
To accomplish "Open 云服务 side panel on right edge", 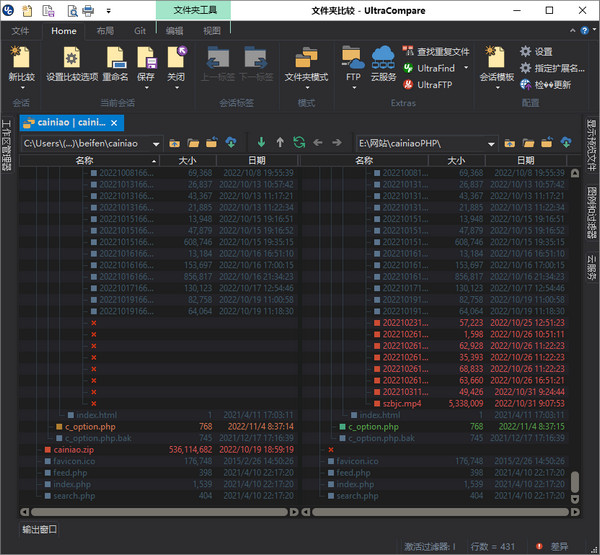I will (x=591, y=267).
